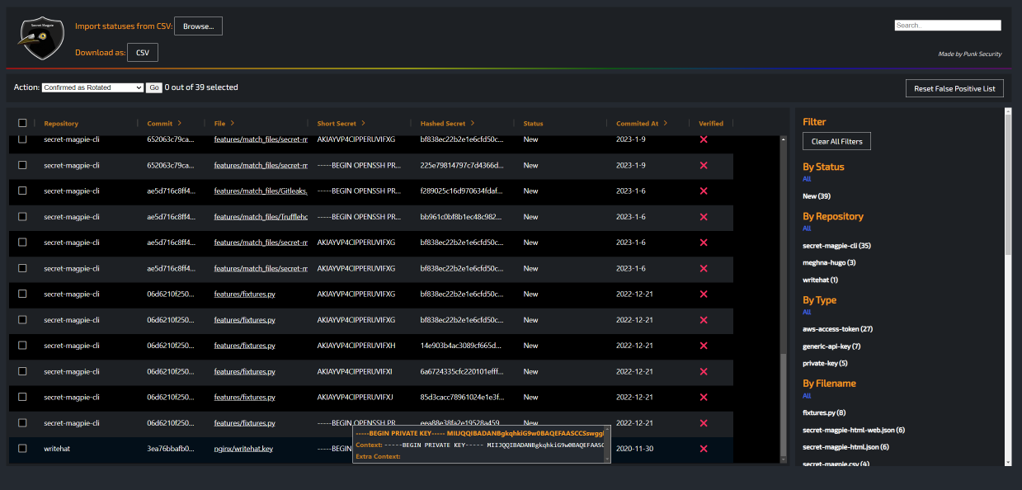
Task: Click the arrow beside Hashed Secret header
Action: (x=472, y=122)
